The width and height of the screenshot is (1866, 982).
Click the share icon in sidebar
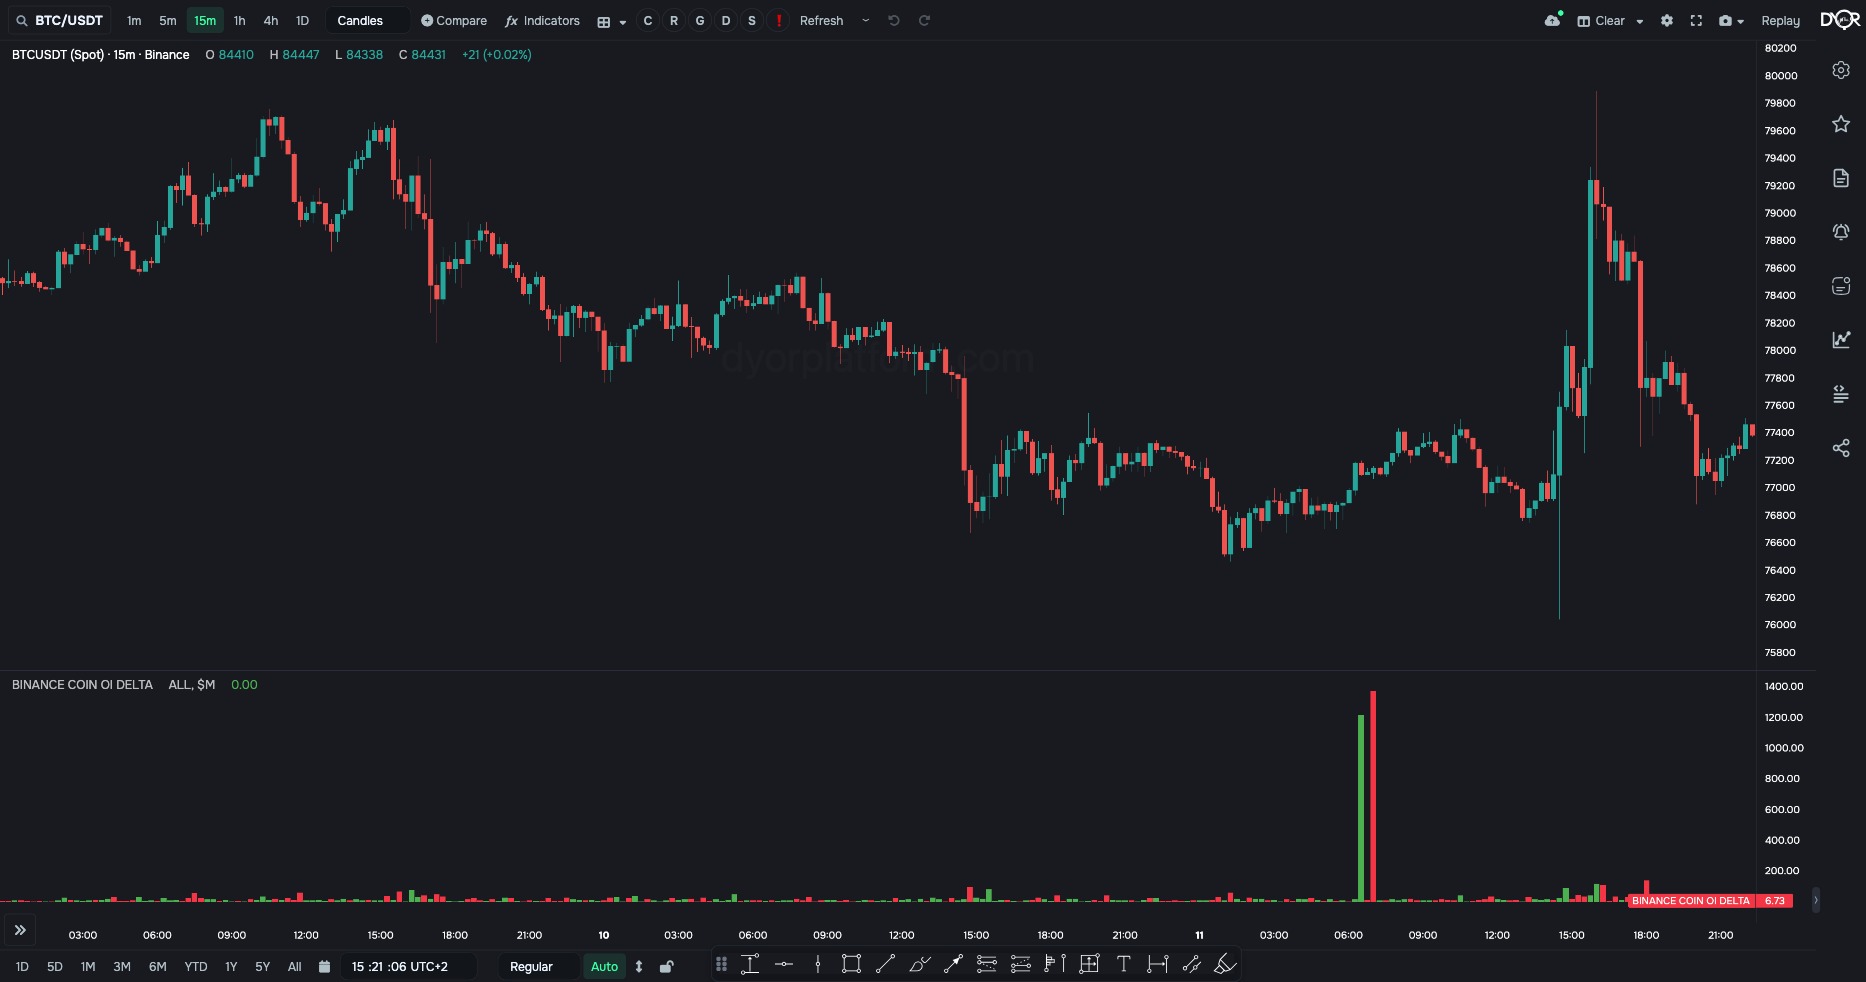point(1841,448)
